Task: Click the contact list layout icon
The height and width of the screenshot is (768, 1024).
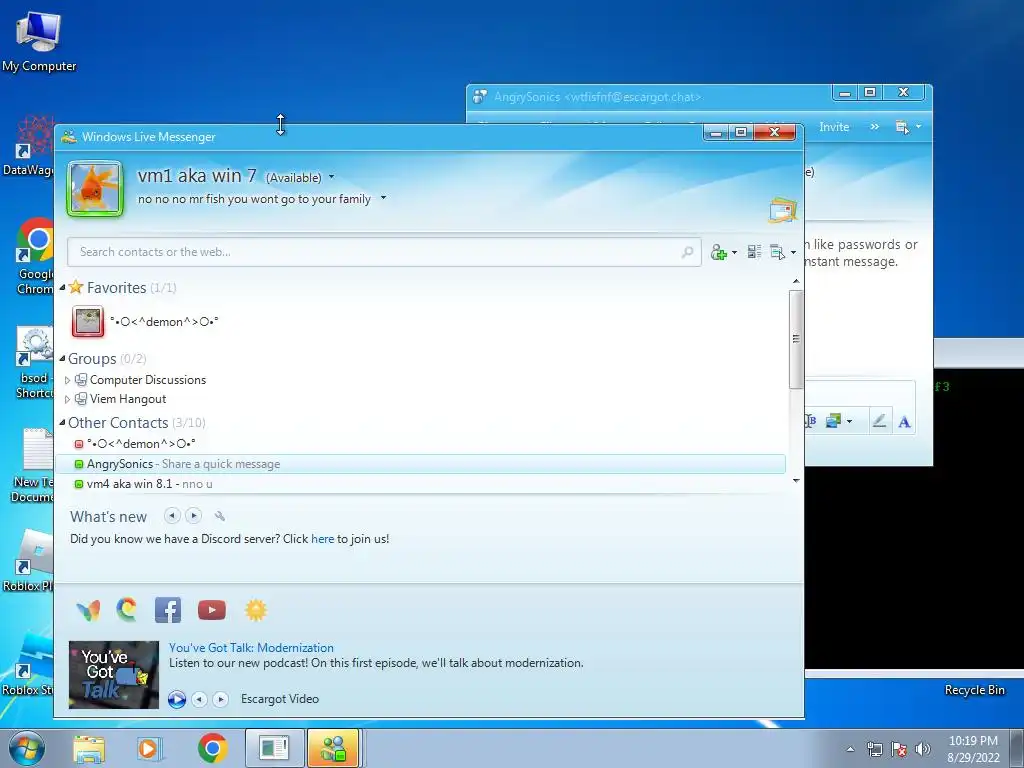Action: pyautogui.click(x=754, y=251)
